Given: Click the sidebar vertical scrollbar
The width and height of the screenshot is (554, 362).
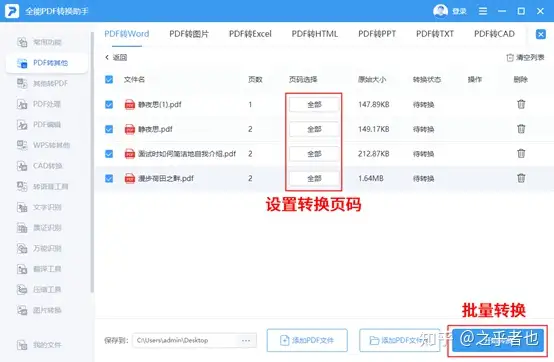Looking at the screenshot, I should tap(92, 162).
